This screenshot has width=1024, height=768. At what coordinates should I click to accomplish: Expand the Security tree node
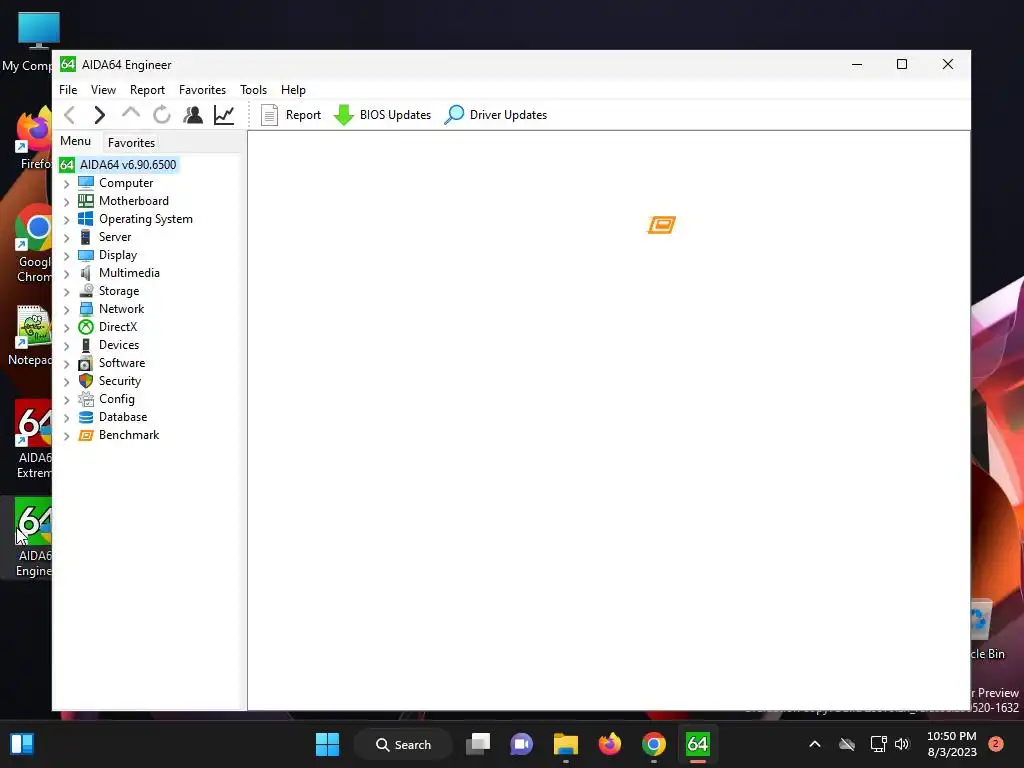66,382
